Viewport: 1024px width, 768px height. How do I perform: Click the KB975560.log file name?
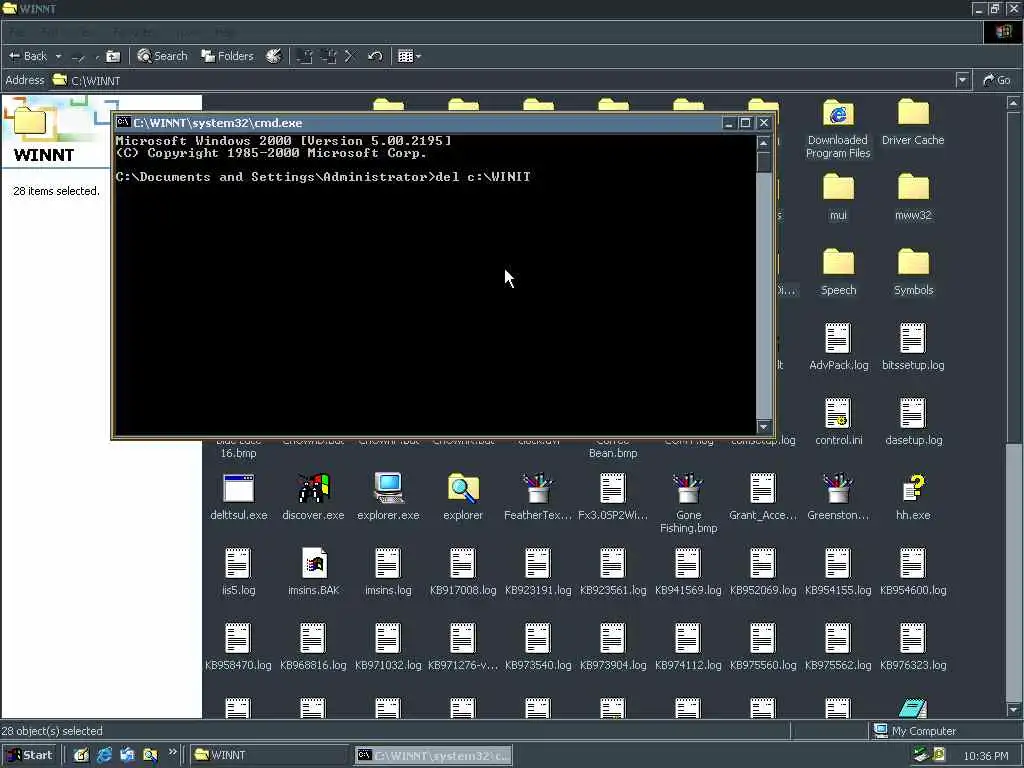coord(763,665)
